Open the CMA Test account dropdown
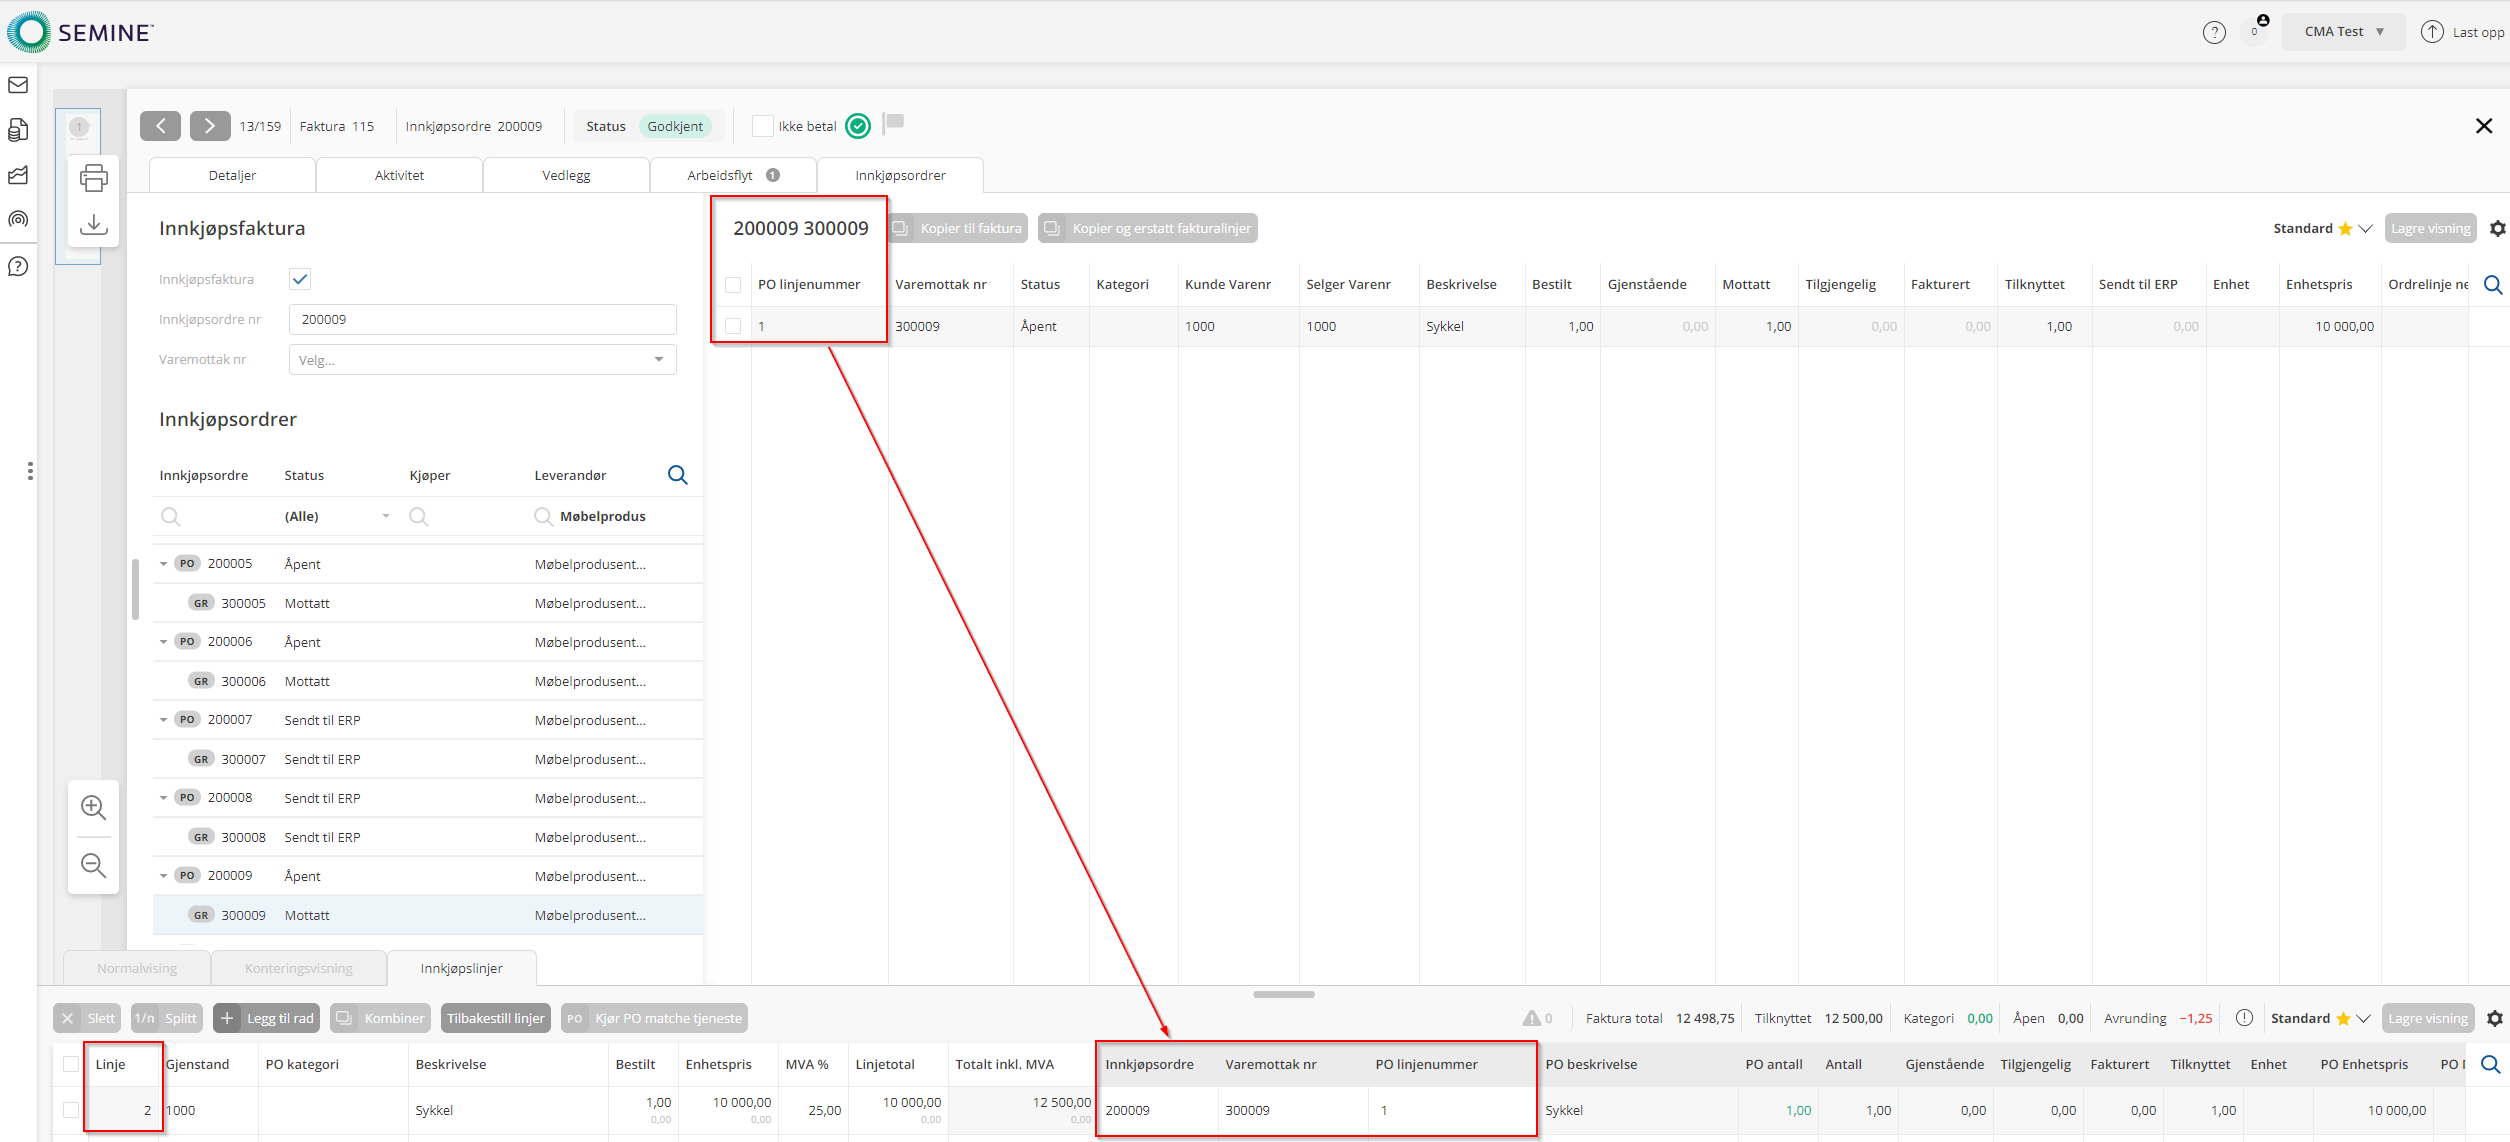This screenshot has height=1142, width=2510. point(2343,32)
